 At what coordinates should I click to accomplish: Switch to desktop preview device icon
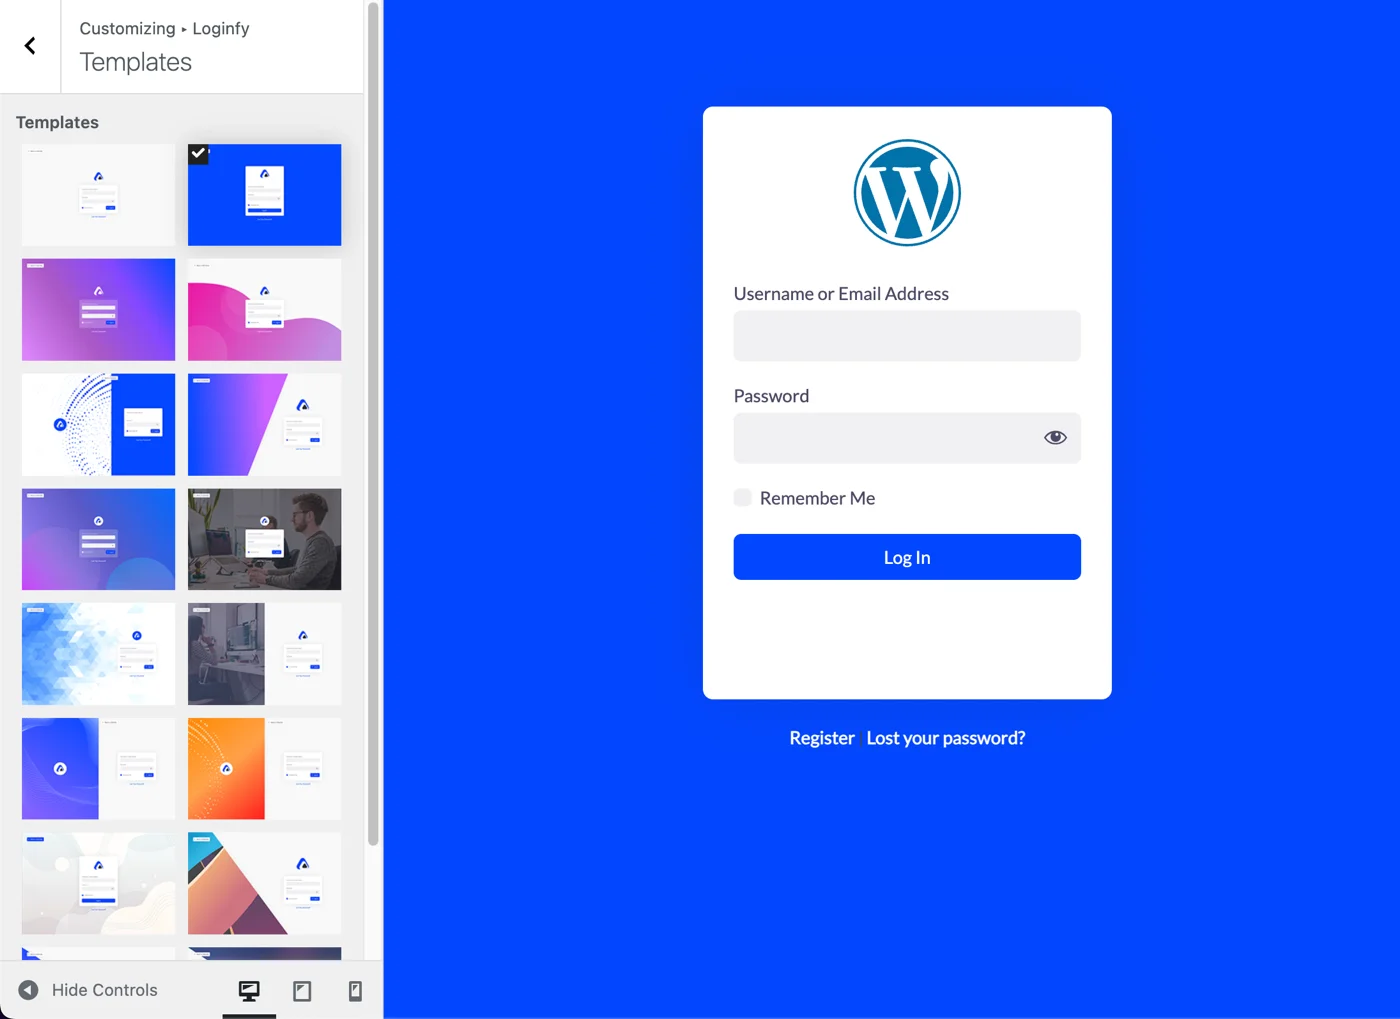(x=249, y=990)
